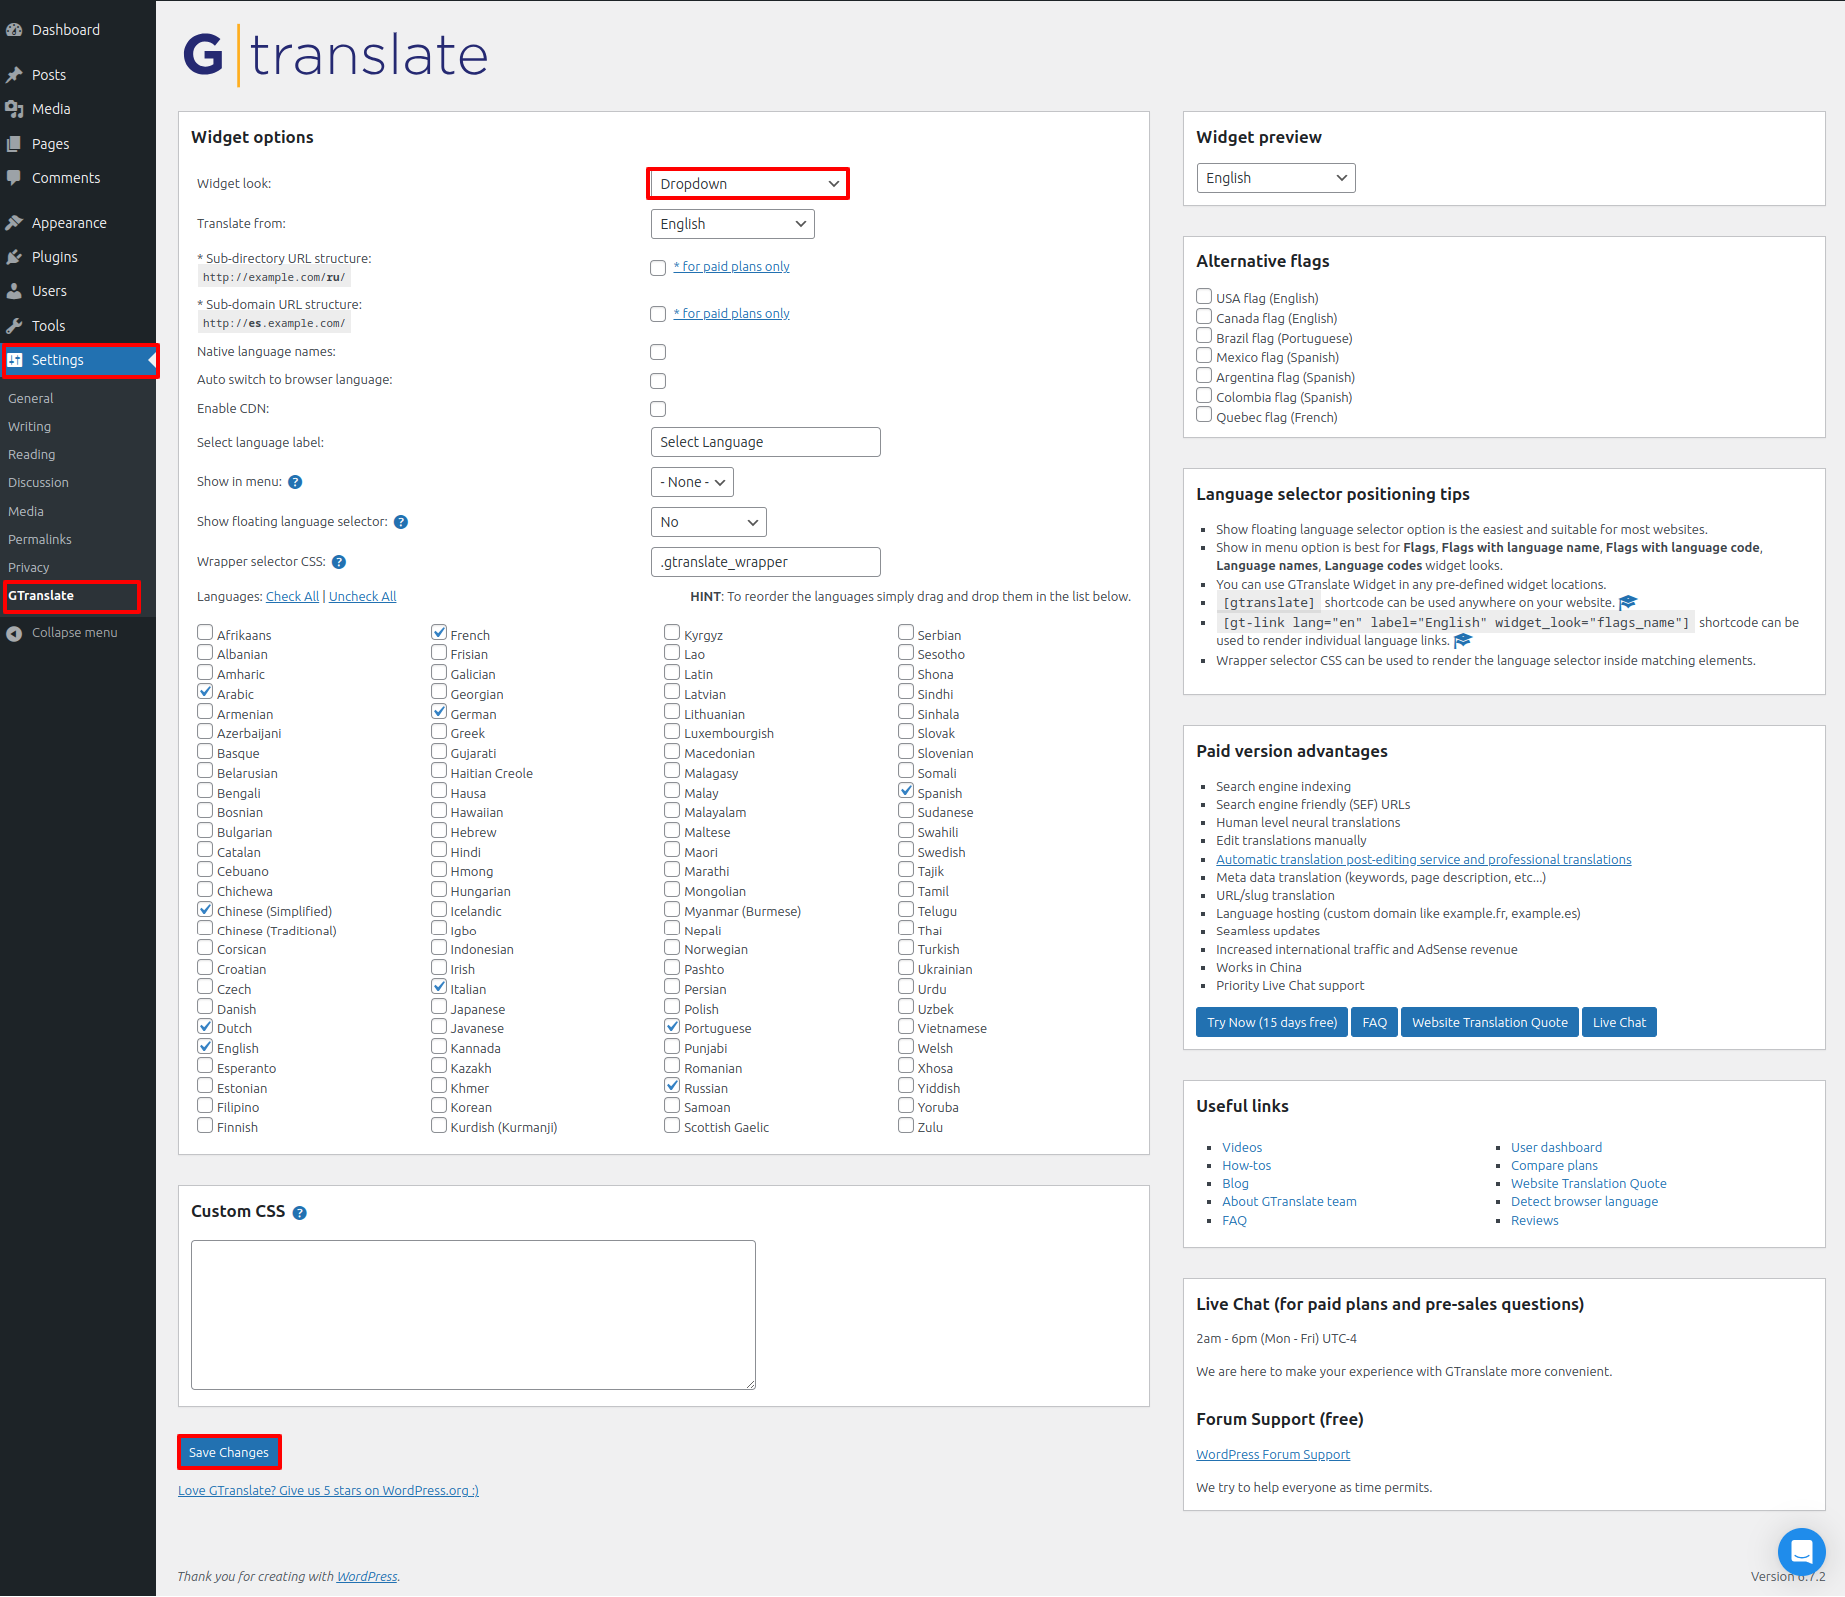The width and height of the screenshot is (1845, 1597).
Task: Click the help icon beside Show in menu
Action: coord(295,482)
